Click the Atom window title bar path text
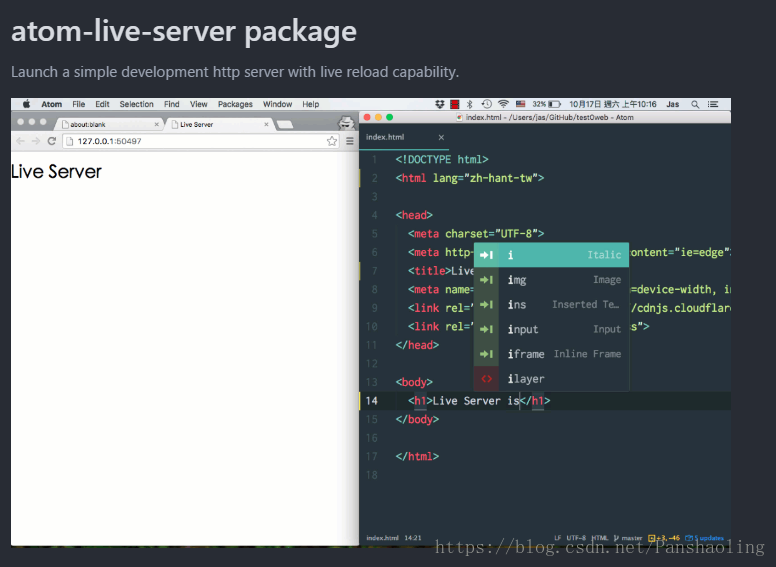 pos(549,117)
